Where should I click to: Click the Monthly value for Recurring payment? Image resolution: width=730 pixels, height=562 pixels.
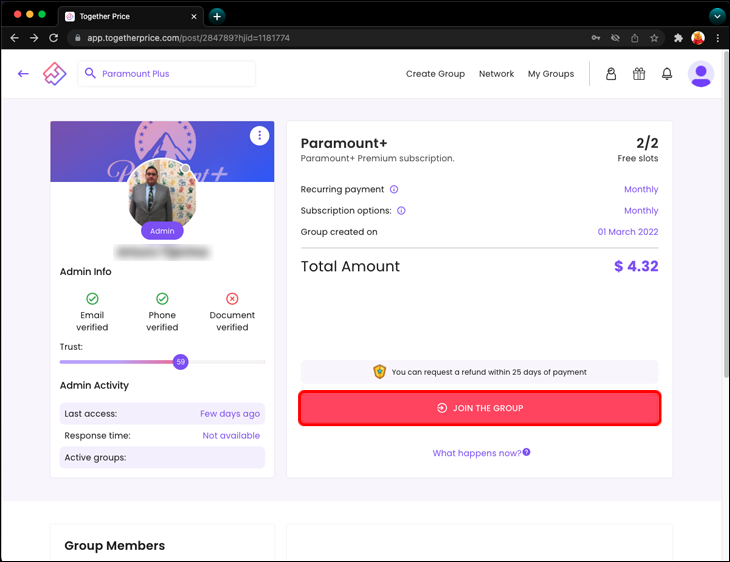[x=641, y=189]
